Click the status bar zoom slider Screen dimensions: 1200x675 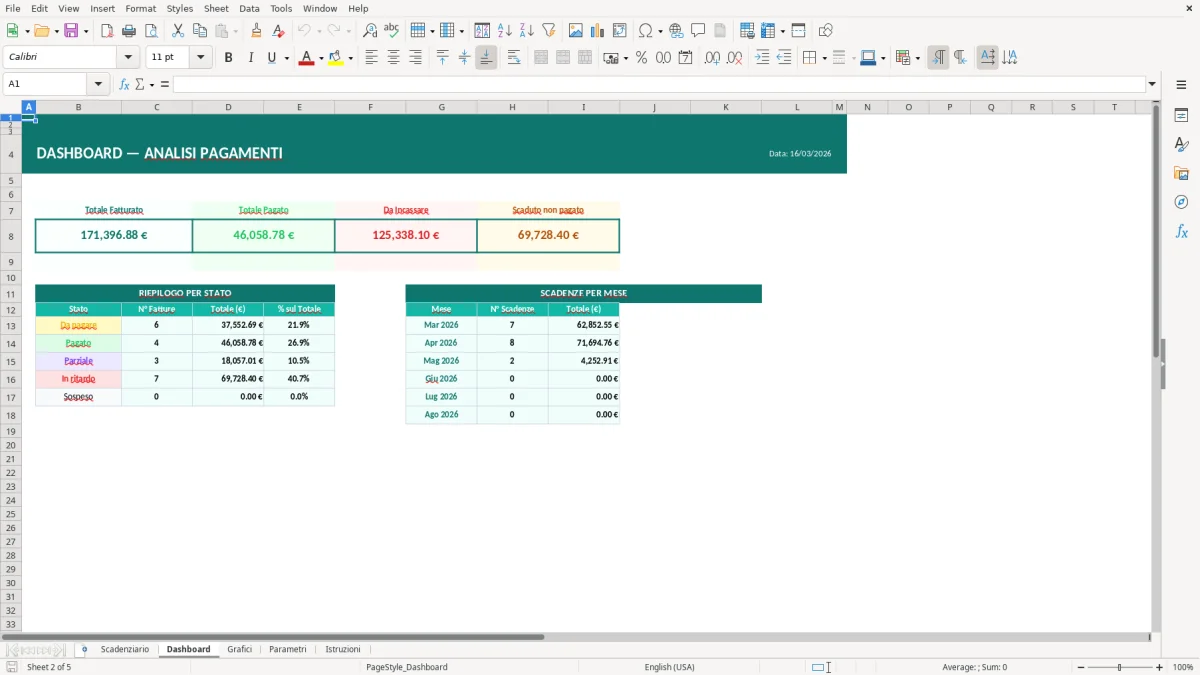[1120, 667]
